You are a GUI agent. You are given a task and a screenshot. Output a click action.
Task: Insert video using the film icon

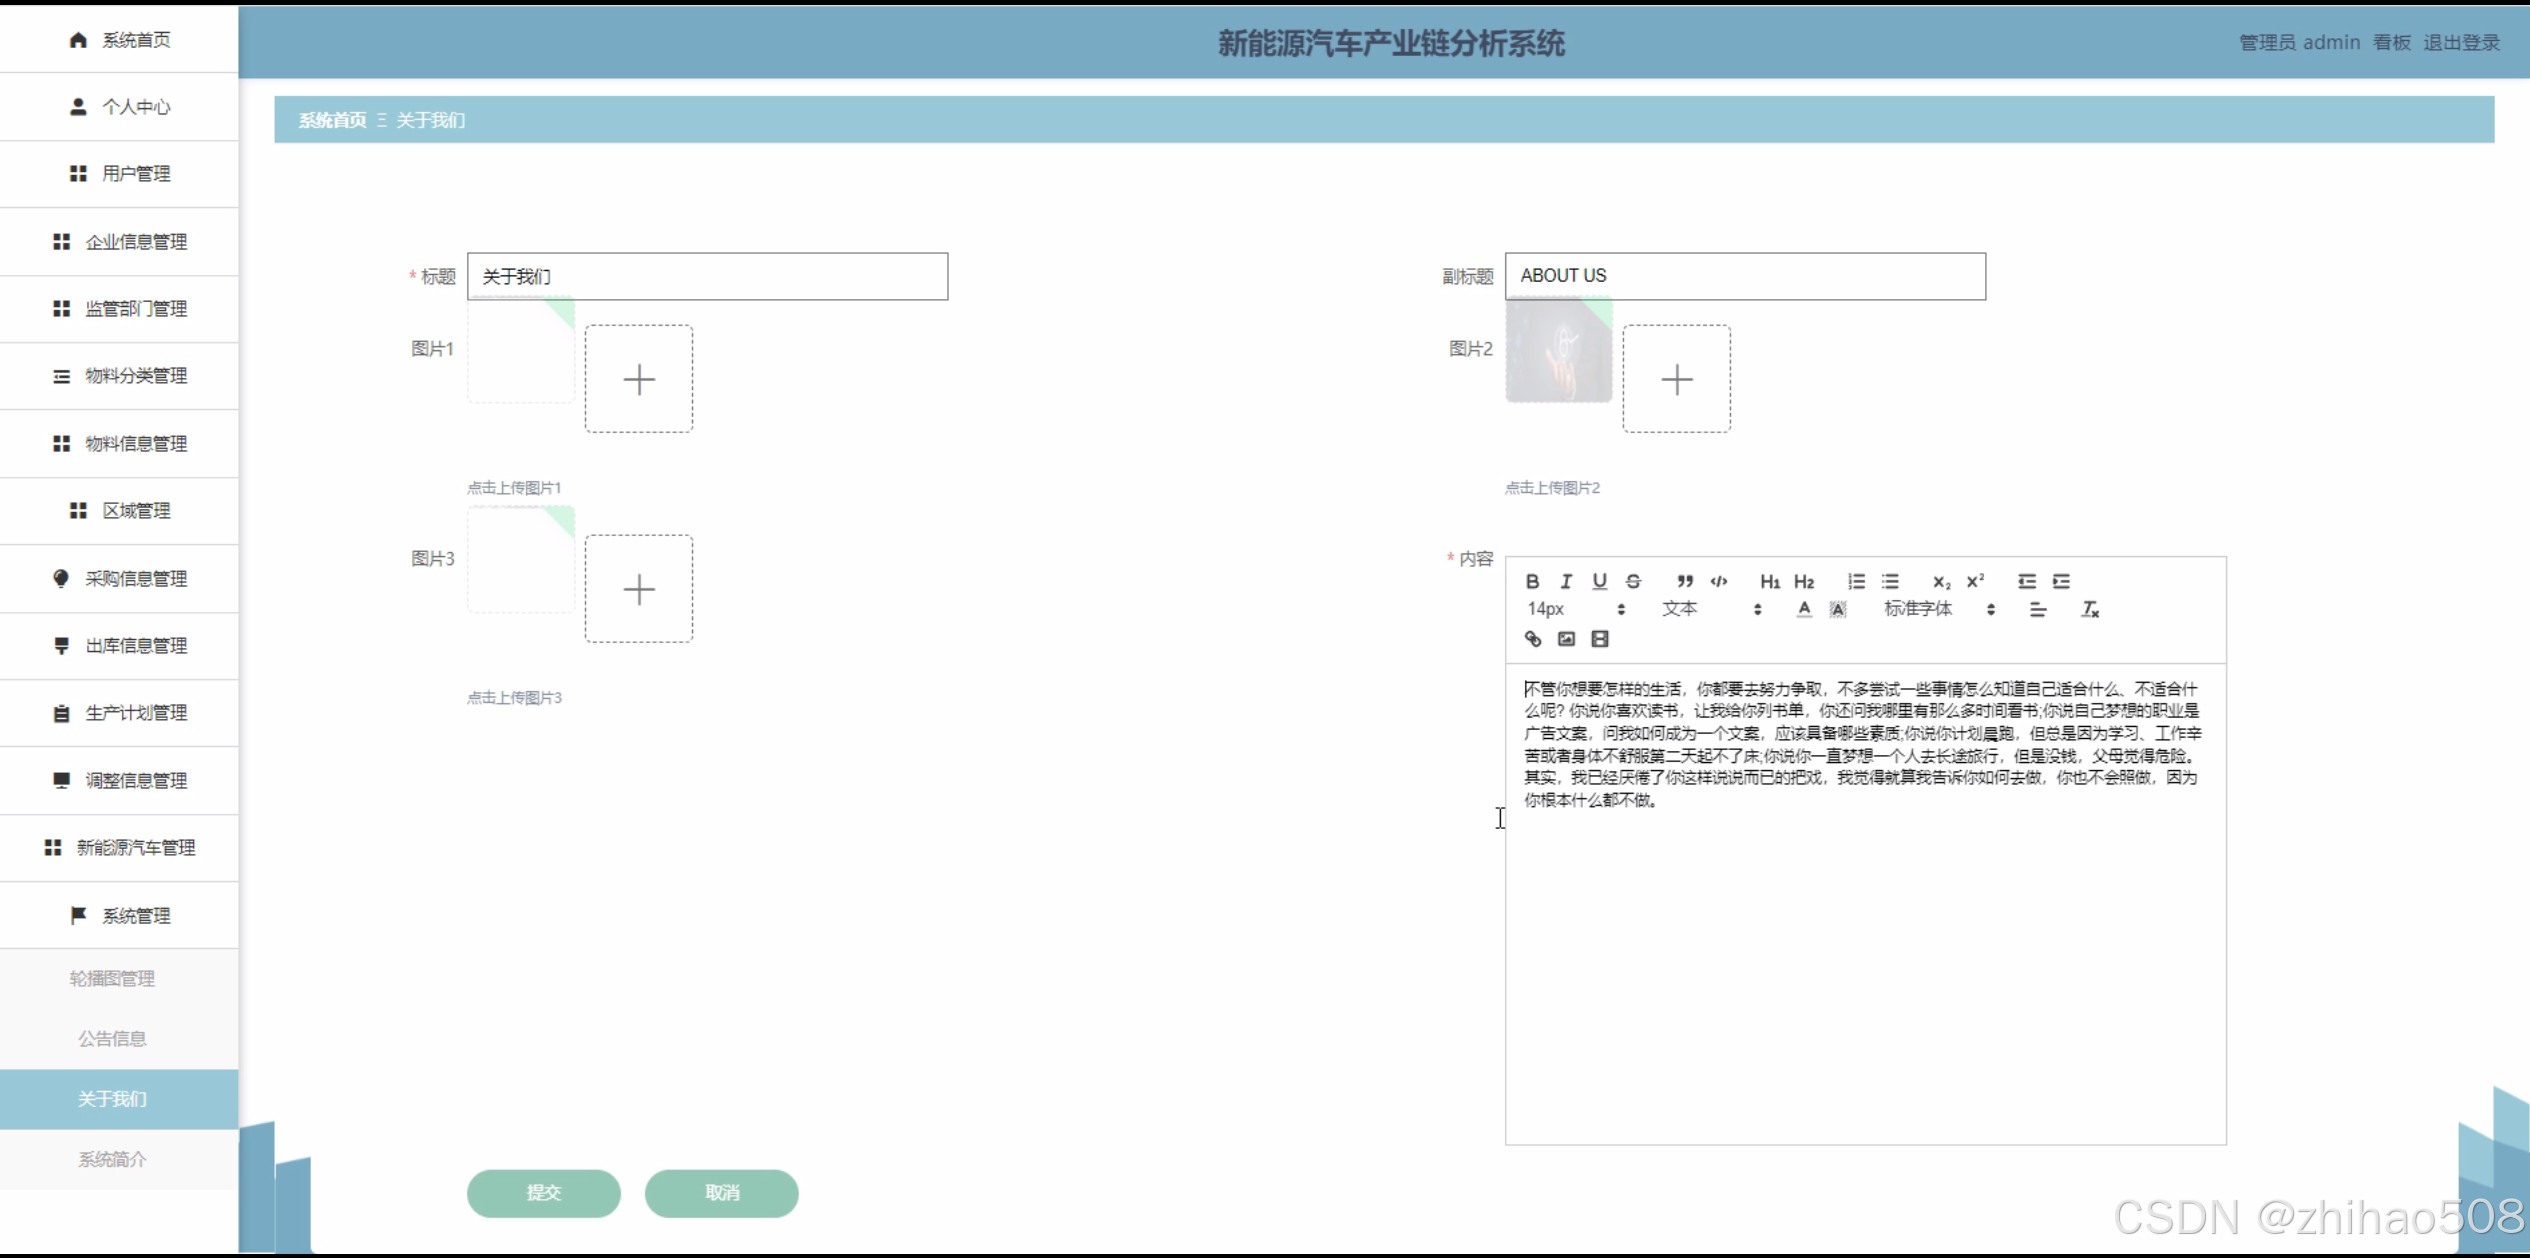tap(1600, 639)
